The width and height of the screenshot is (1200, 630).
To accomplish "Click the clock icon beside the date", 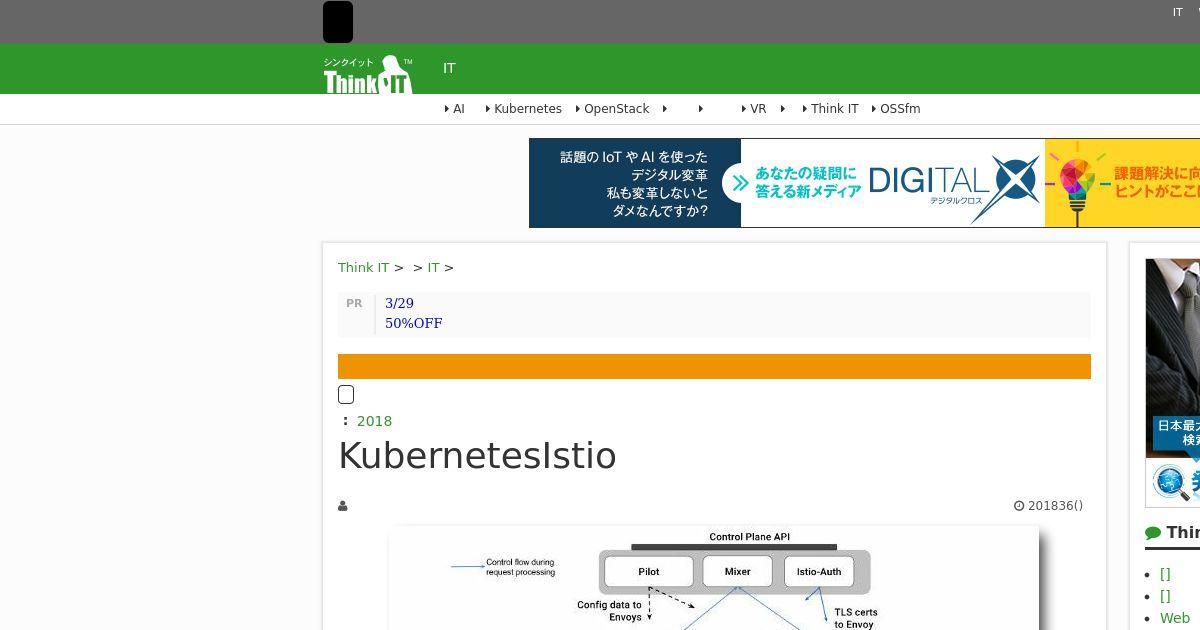I will [1019, 506].
